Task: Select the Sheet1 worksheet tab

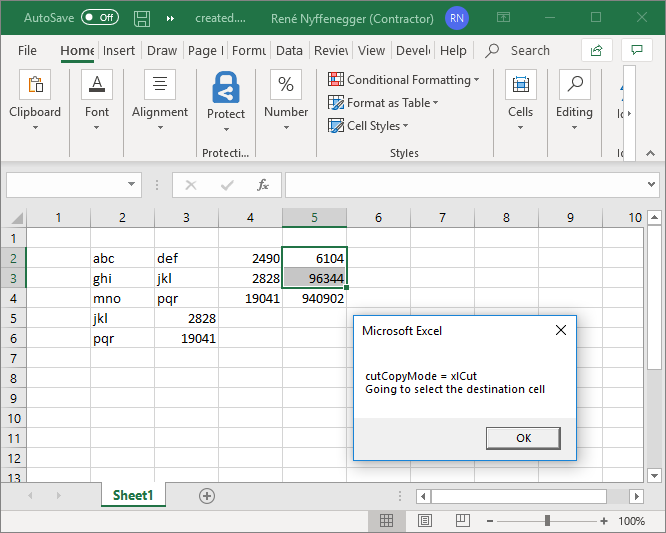Action: point(133,495)
